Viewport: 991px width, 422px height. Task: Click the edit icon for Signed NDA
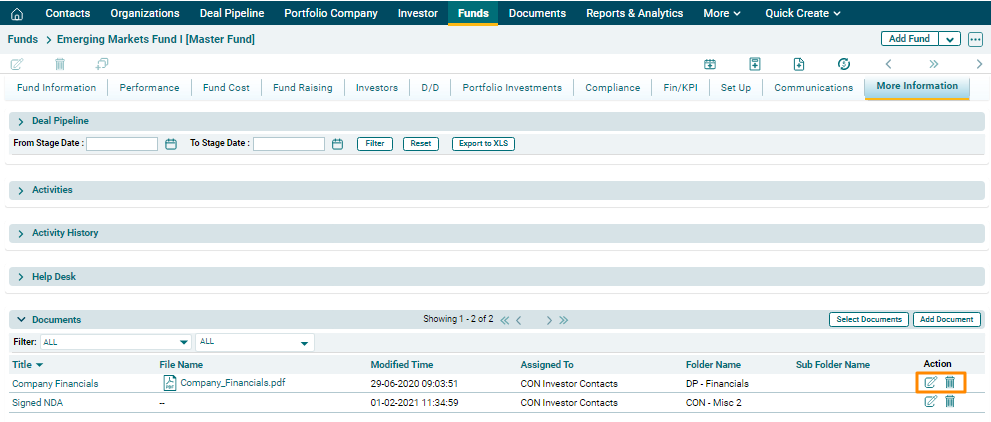[931, 401]
